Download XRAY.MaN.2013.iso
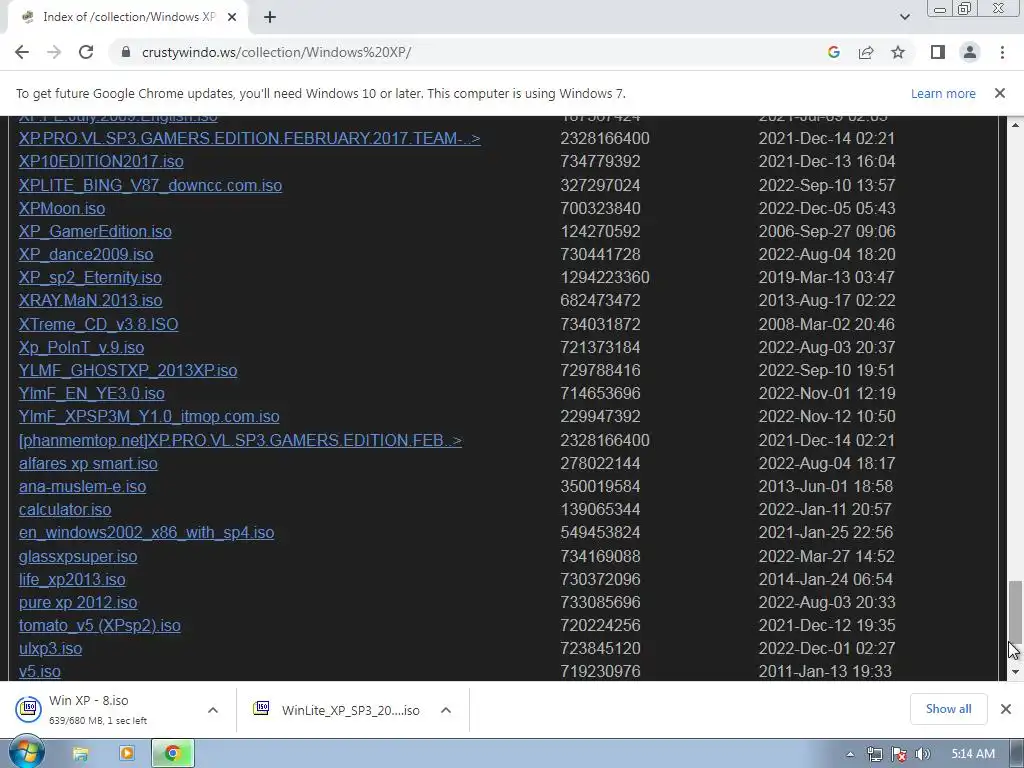The height and width of the screenshot is (768, 1024). click(90, 300)
